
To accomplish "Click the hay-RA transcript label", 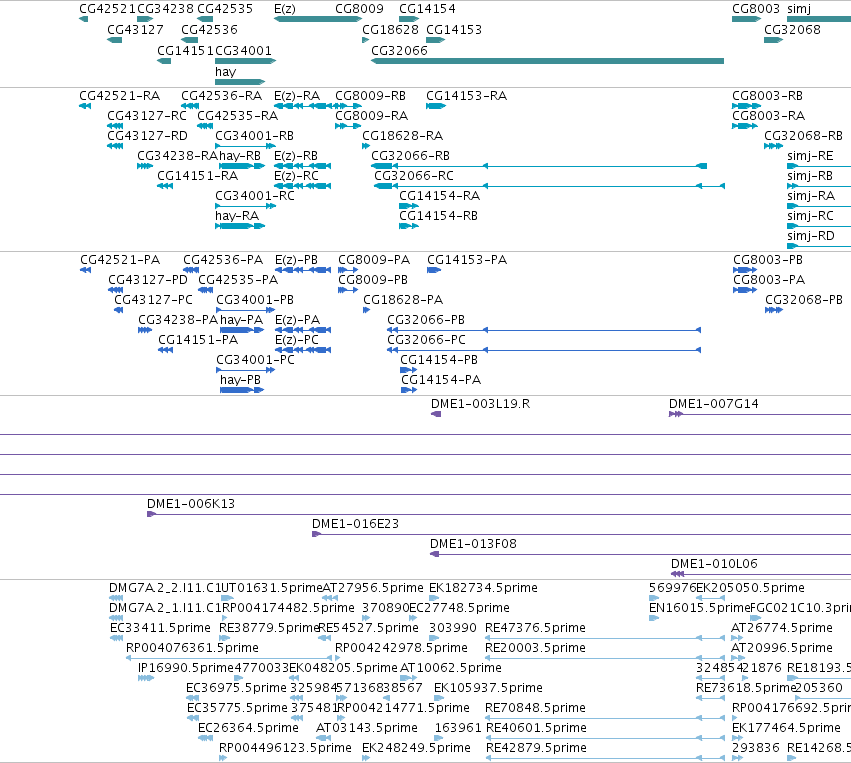I will 237,215.
